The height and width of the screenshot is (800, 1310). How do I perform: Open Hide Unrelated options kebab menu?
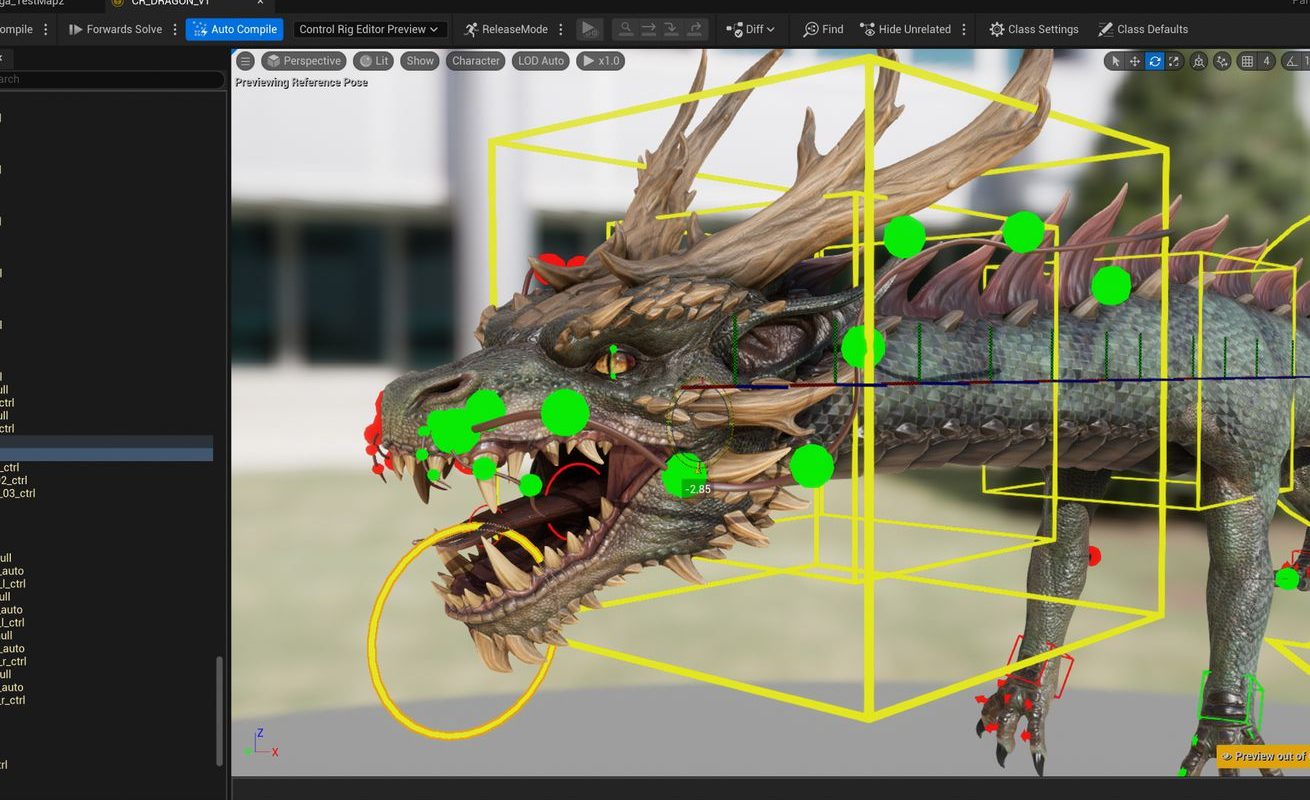click(964, 29)
